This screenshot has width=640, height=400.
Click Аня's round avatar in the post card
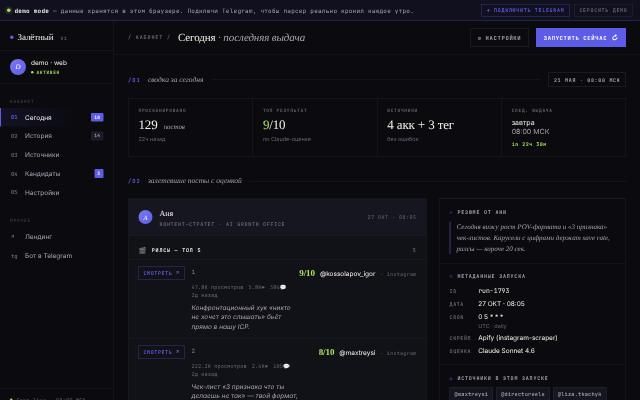pos(145,217)
